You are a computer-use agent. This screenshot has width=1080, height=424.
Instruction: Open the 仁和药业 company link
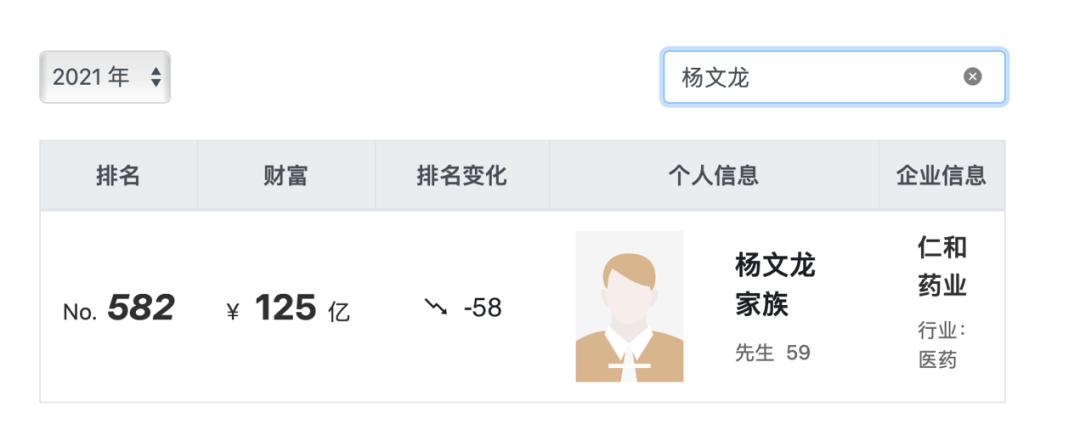coord(942,267)
